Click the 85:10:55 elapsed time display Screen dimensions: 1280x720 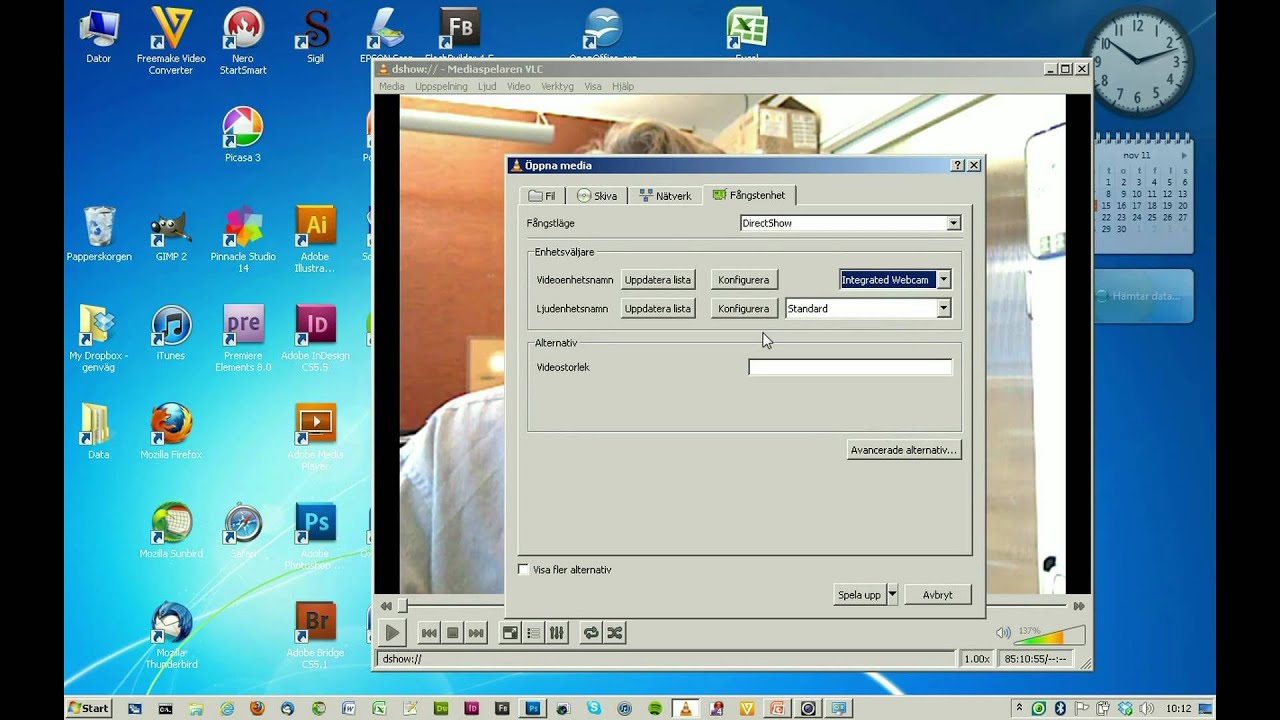point(1034,659)
